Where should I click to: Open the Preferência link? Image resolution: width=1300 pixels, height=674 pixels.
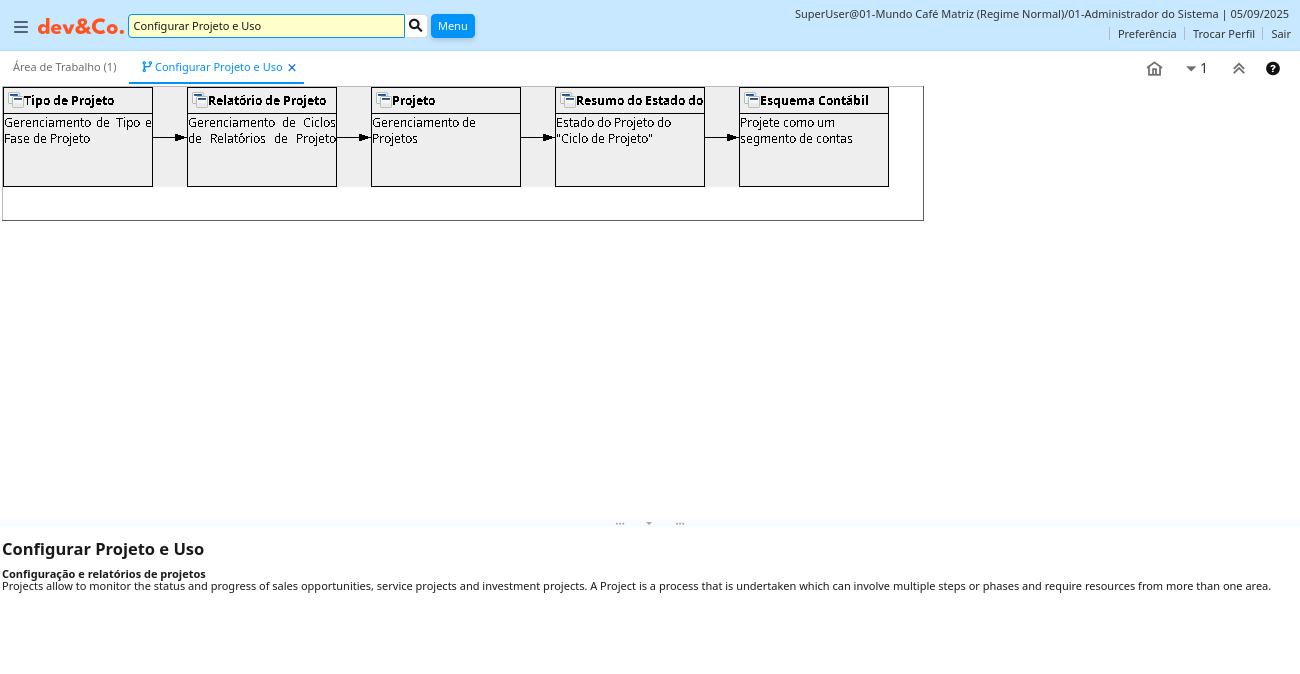pyautogui.click(x=1147, y=34)
